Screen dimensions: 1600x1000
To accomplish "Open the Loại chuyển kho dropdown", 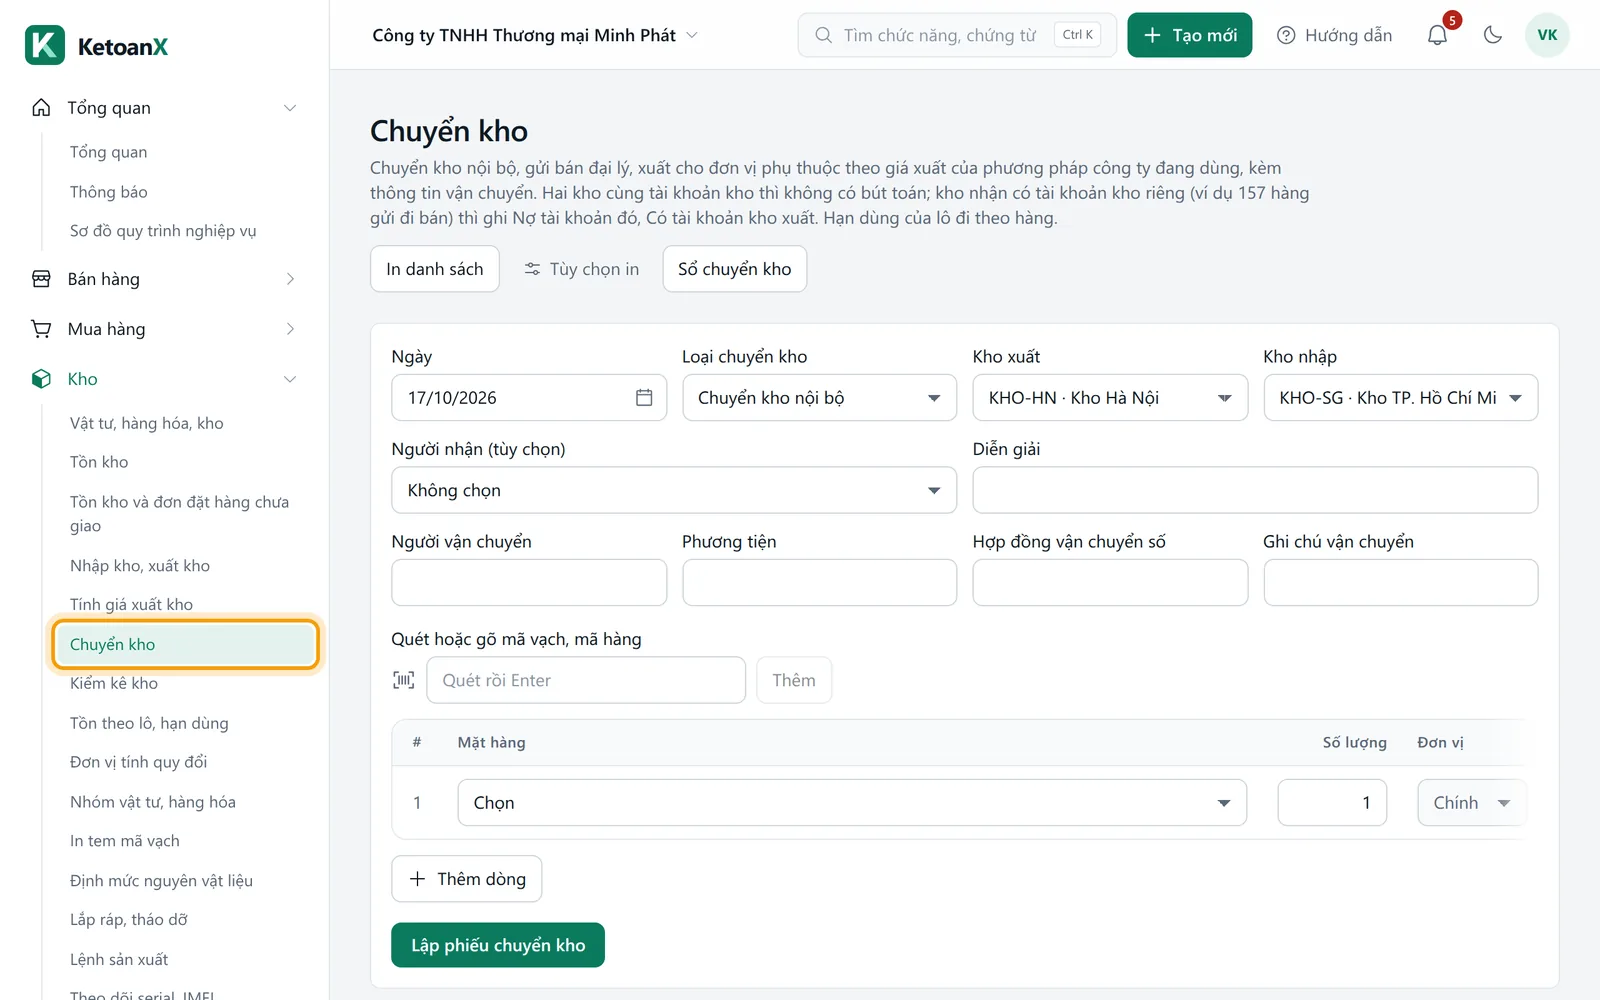I will [819, 398].
